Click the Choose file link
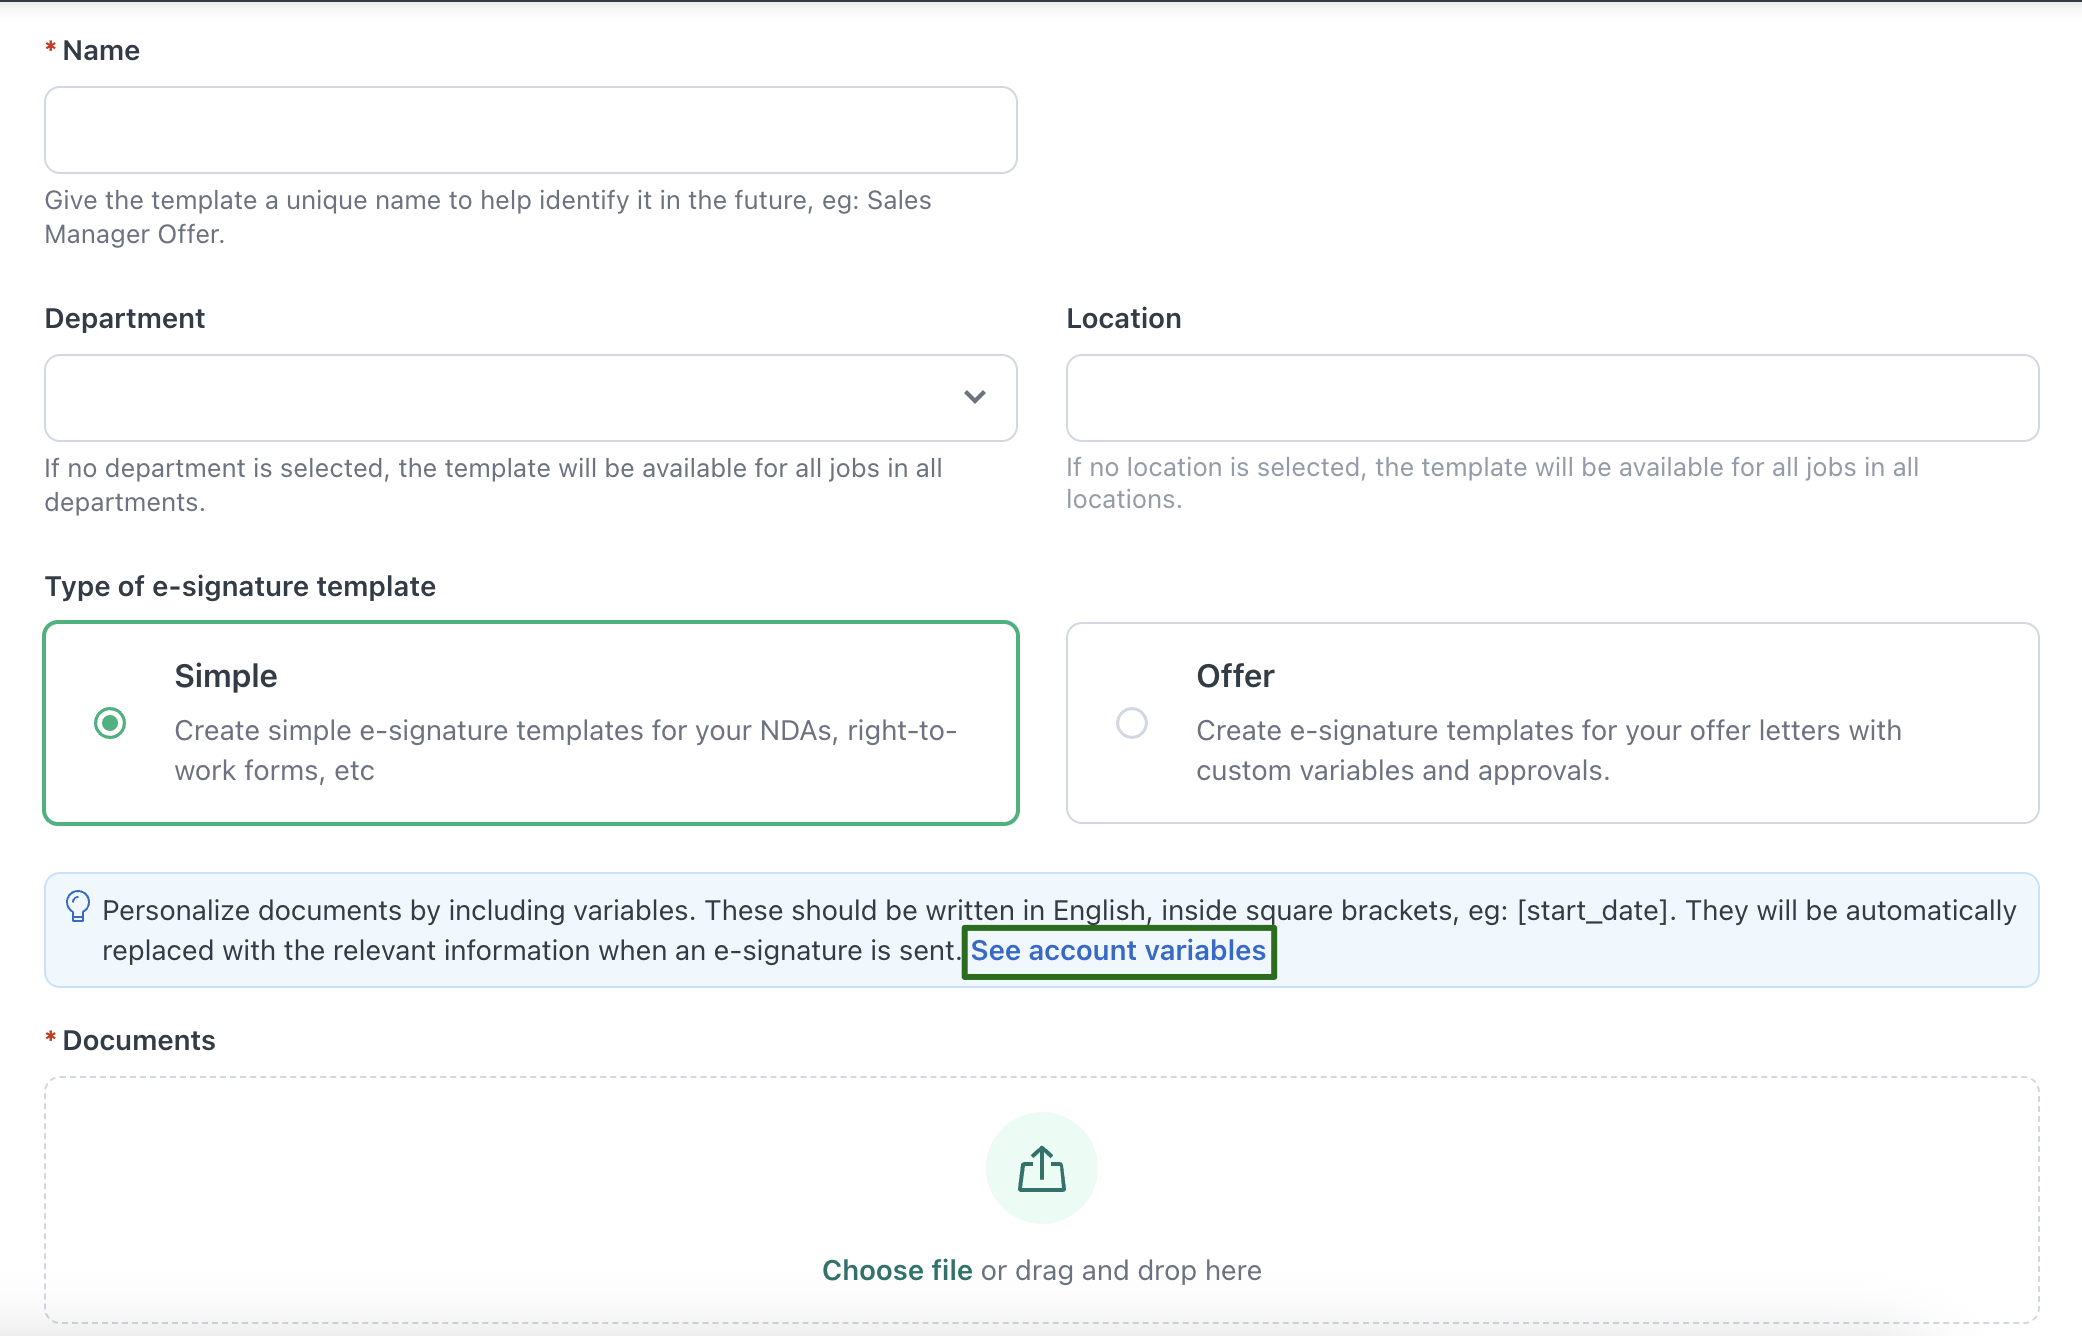The height and width of the screenshot is (1336, 2082). coord(896,1270)
